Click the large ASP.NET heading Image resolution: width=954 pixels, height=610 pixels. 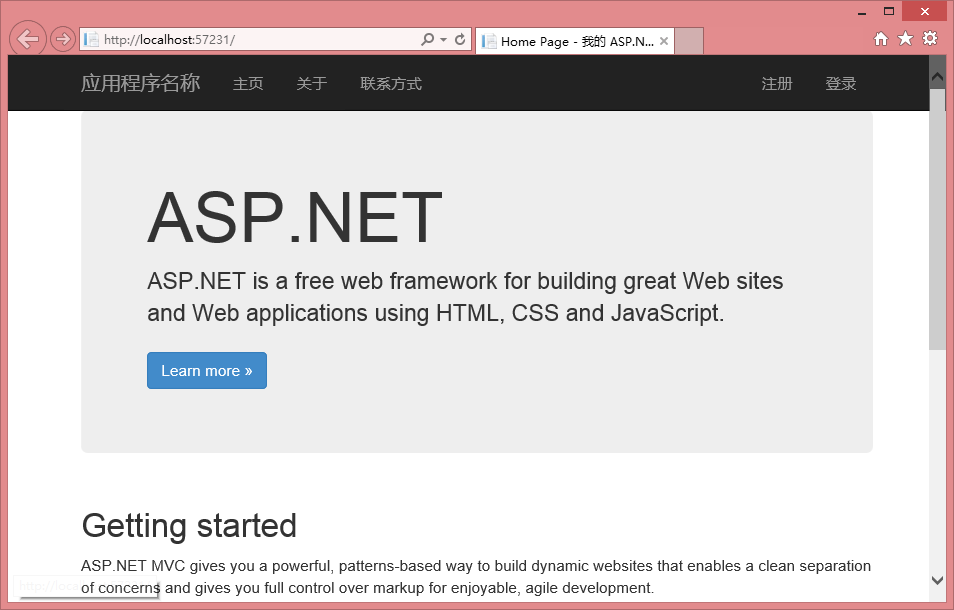coord(295,218)
